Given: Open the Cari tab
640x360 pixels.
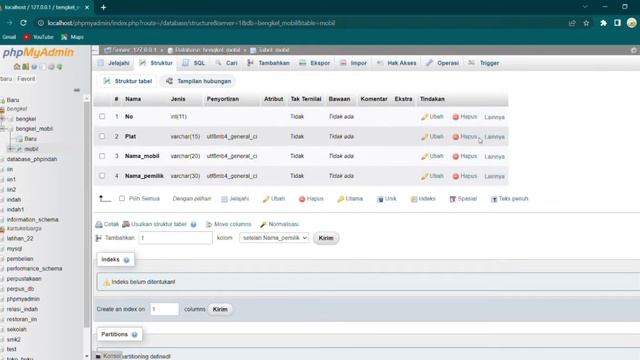Looking at the screenshot, I should click(x=226, y=63).
